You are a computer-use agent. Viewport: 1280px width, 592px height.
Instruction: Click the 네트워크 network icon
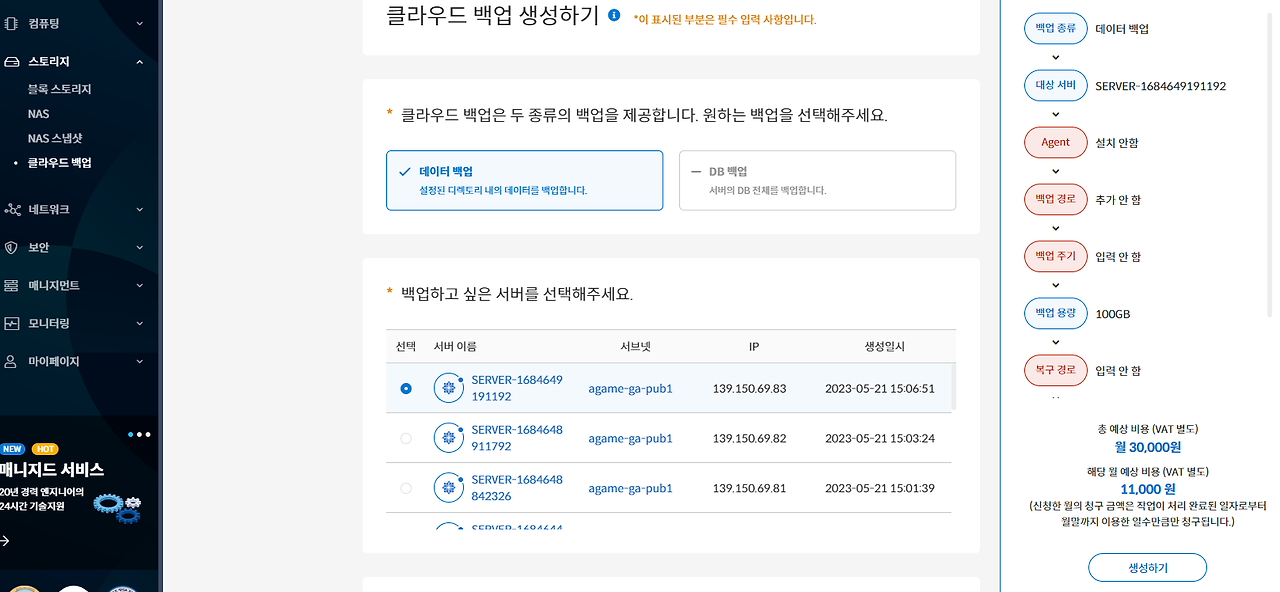pyautogui.click(x=14, y=209)
